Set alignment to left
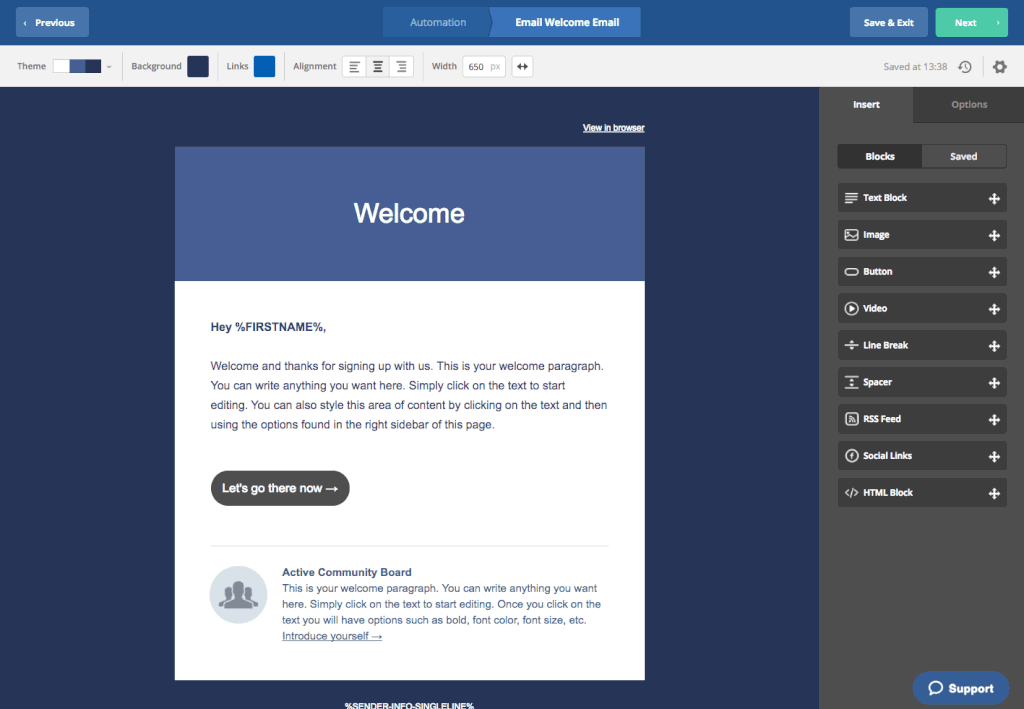 click(x=354, y=67)
